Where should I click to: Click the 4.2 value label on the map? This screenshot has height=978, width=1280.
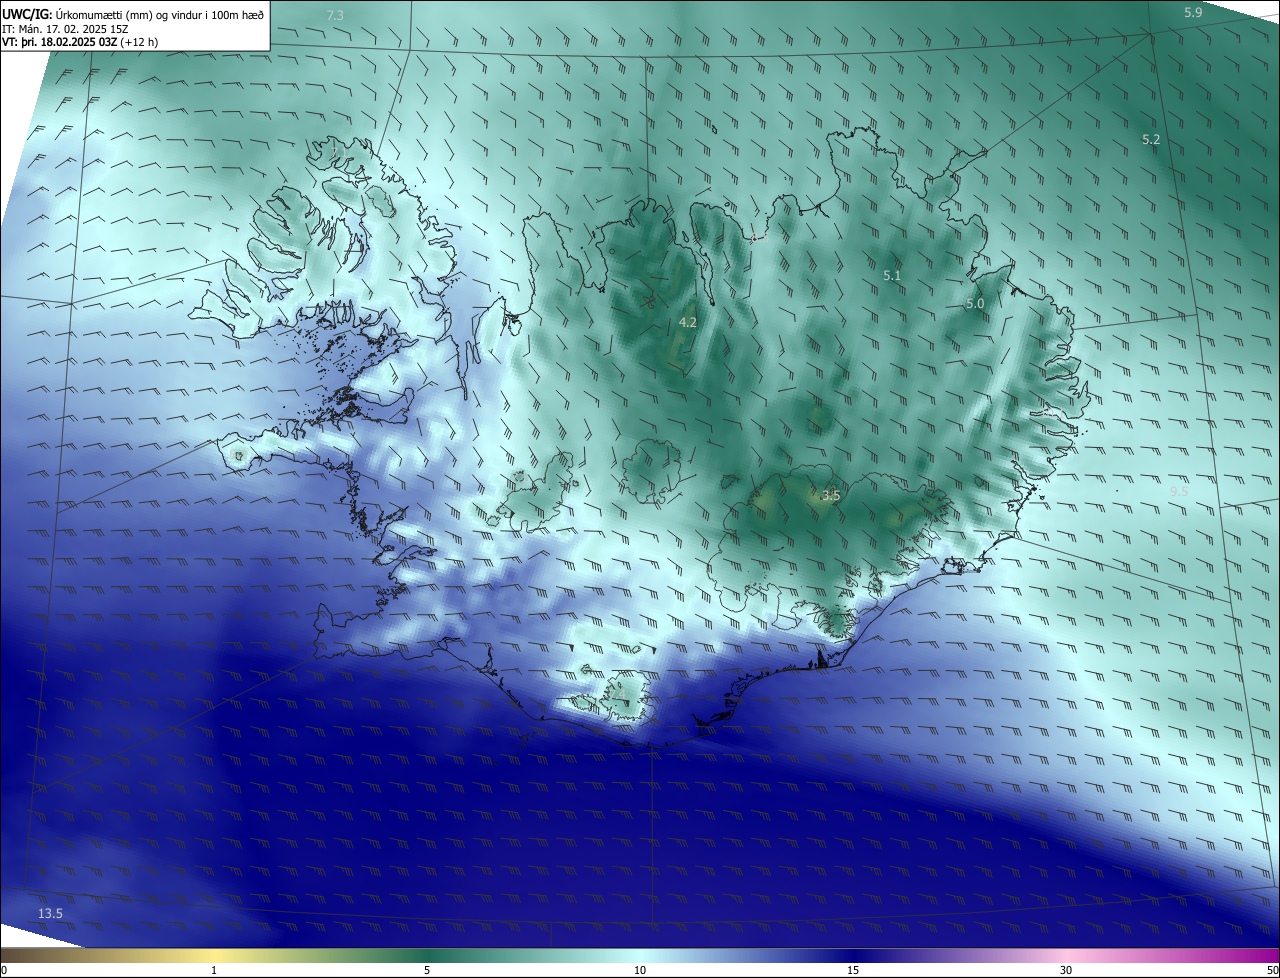pyautogui.click(x=688, y=322)
